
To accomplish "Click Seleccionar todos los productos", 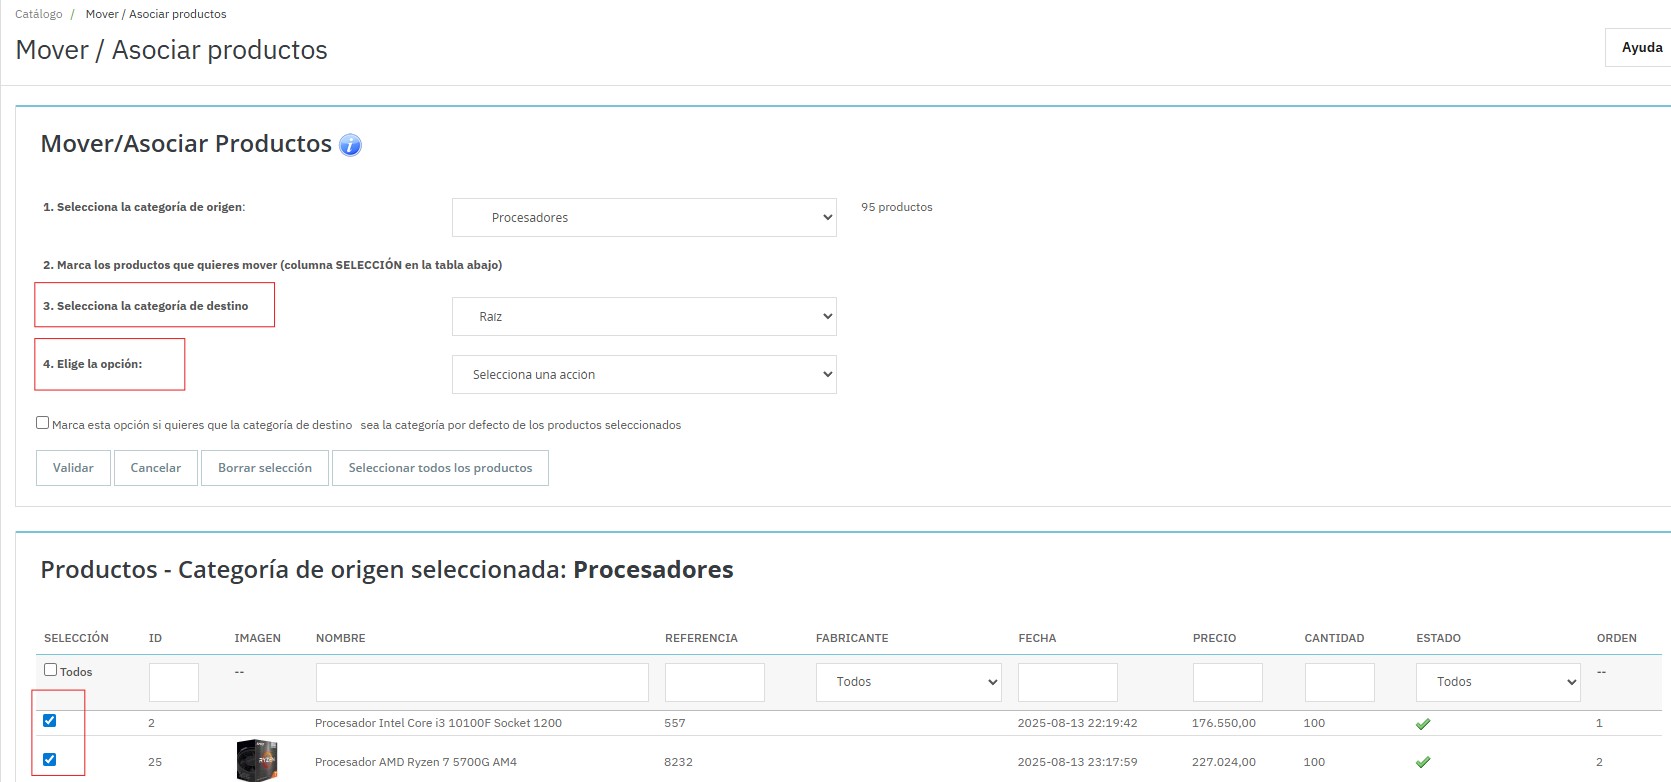I will tap(440, 468).
